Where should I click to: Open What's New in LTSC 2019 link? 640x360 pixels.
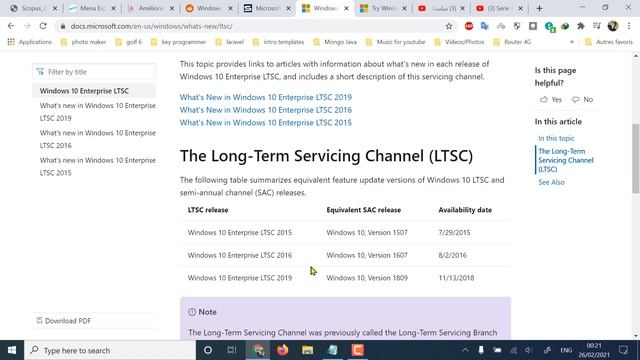click(x=266, y=97)
